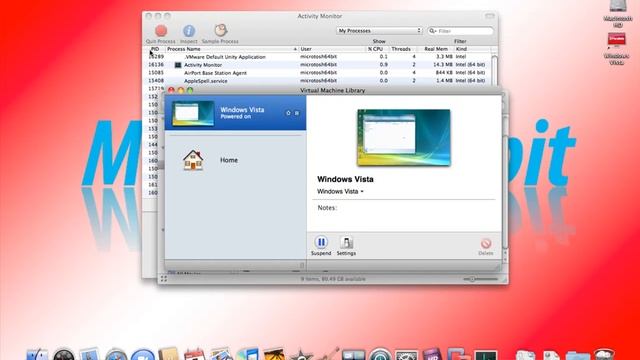Click the Sample Process toolbar icon
Screen dimensions: 640x360
click(220, 31)
